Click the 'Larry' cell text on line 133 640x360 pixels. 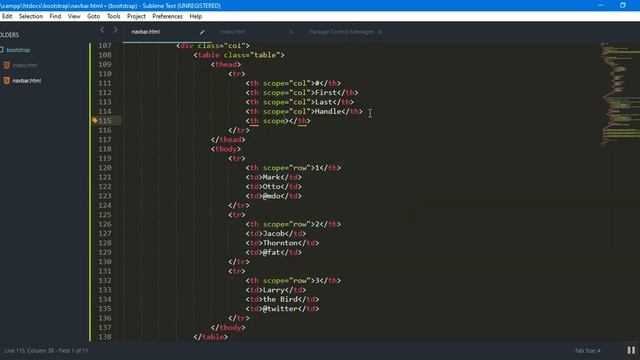coord(273,290)
